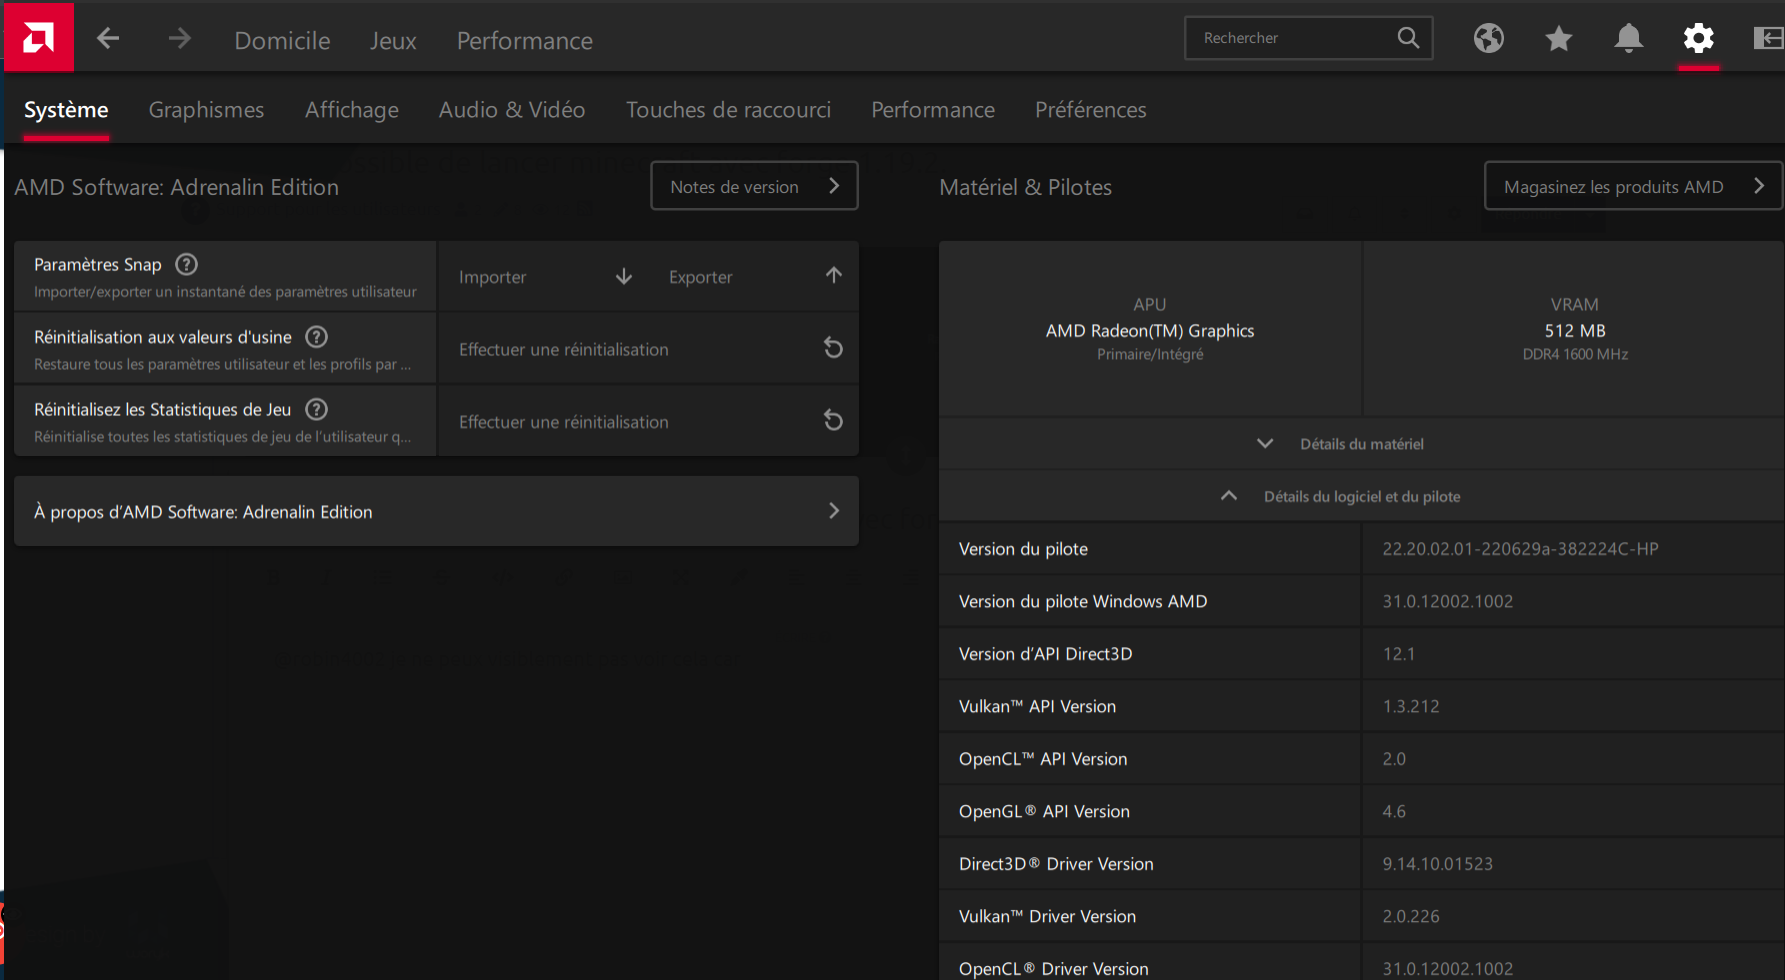Viewport: 1785px width, 980px height.
Task: Collapse Détails du logiciel et du pilote
Action: (1361, 496)
